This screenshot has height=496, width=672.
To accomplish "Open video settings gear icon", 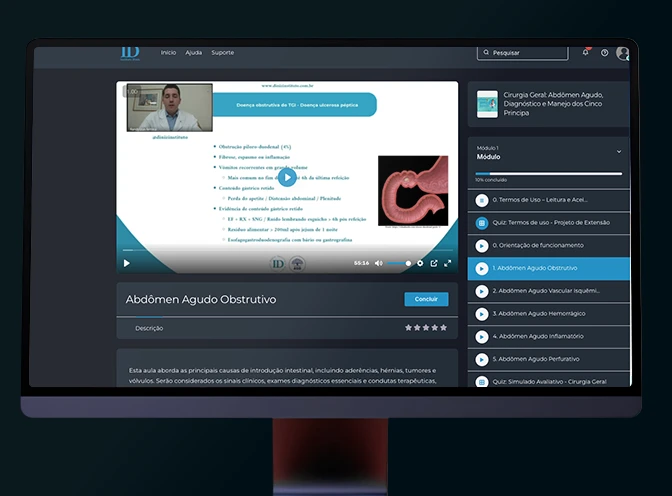I will tap(420, 263).
